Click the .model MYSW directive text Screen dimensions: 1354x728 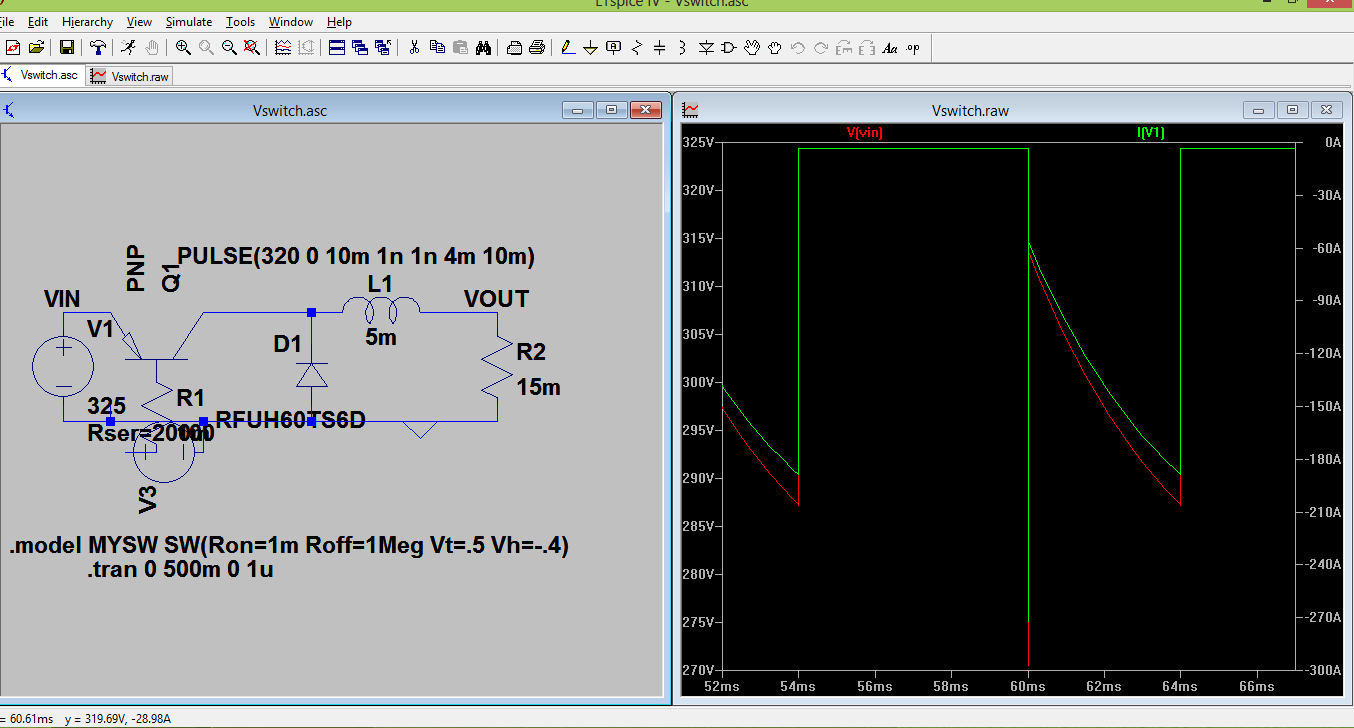pos(289,546)
